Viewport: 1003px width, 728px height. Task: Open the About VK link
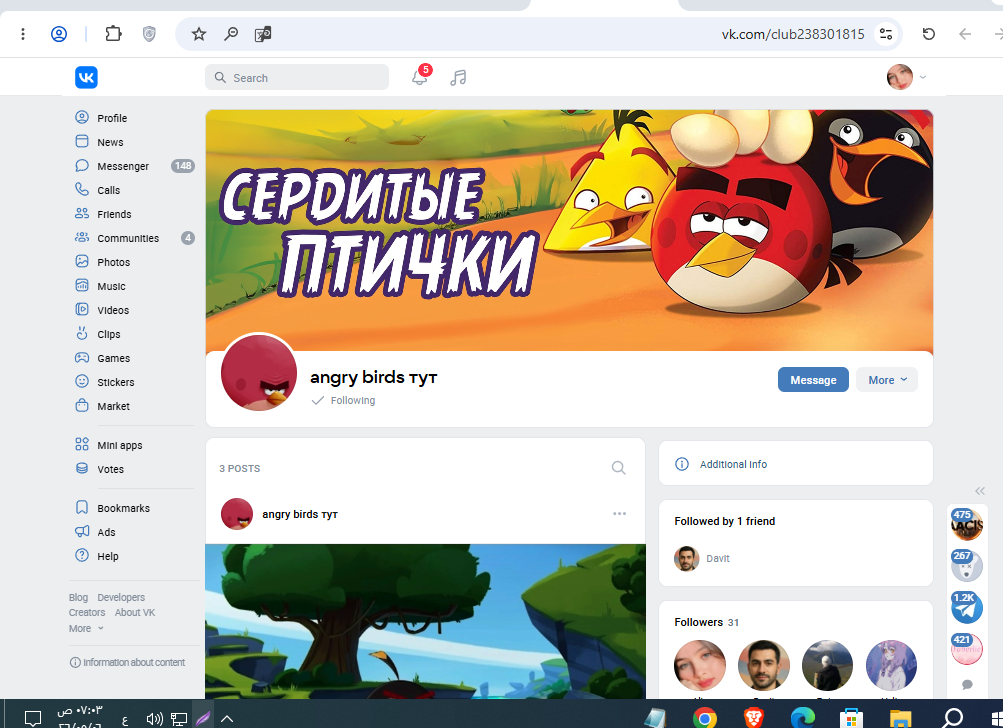pos(135,612)
